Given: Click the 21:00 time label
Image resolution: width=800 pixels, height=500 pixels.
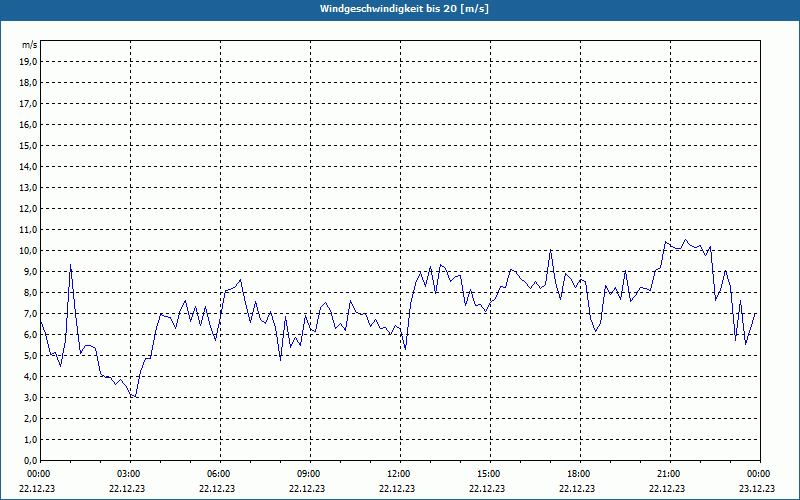Looking at the screenshot, I should (x=669, y=474).
